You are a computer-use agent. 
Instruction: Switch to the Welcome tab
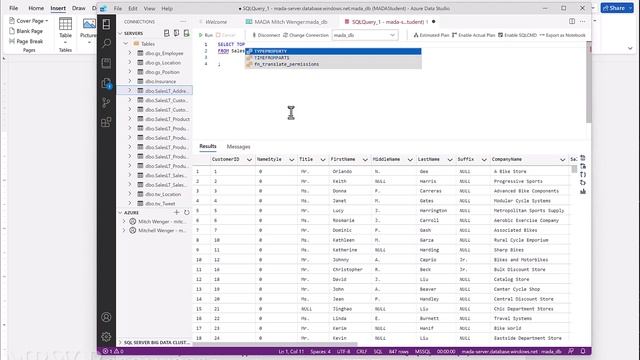click(x=216, y=22)
